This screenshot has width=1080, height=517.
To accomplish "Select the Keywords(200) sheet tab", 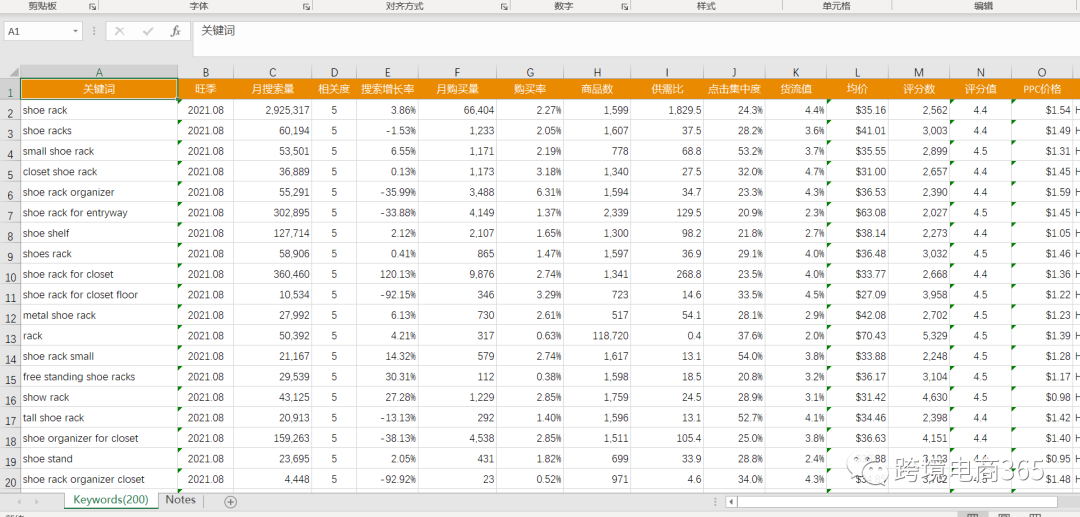I will point(110,500).
